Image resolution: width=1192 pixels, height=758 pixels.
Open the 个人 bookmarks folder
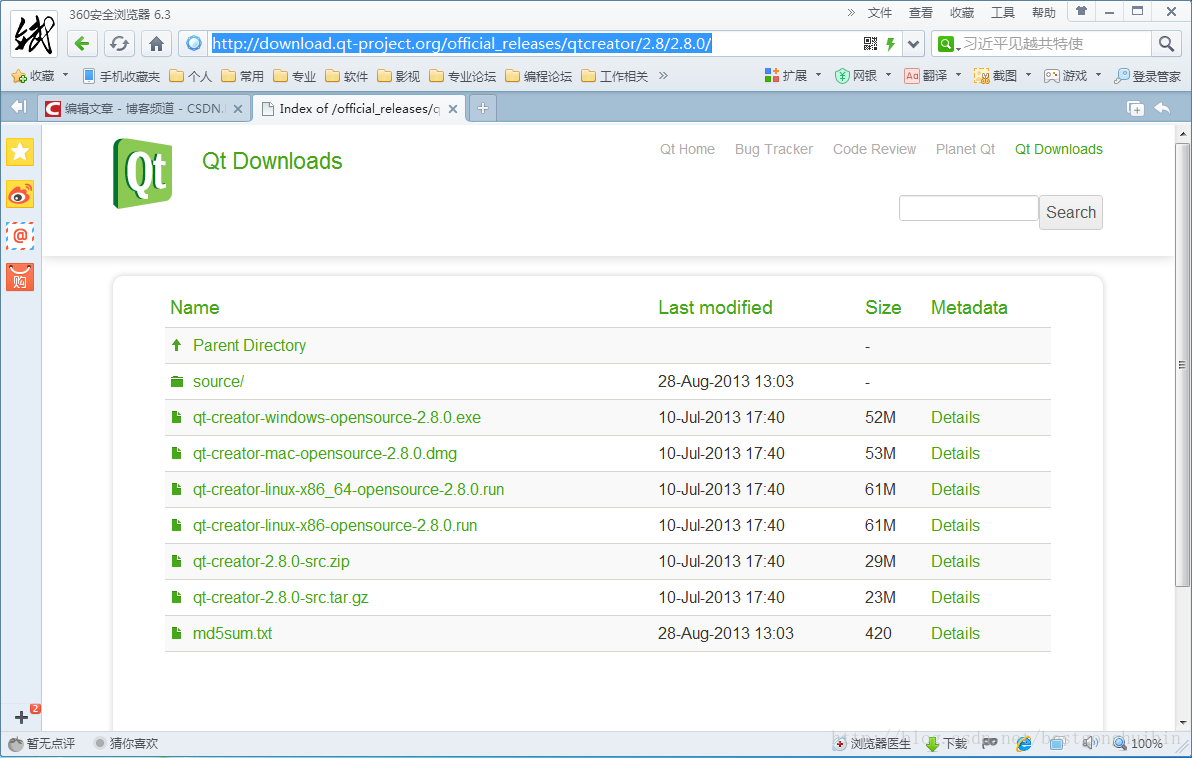[191, 76]
